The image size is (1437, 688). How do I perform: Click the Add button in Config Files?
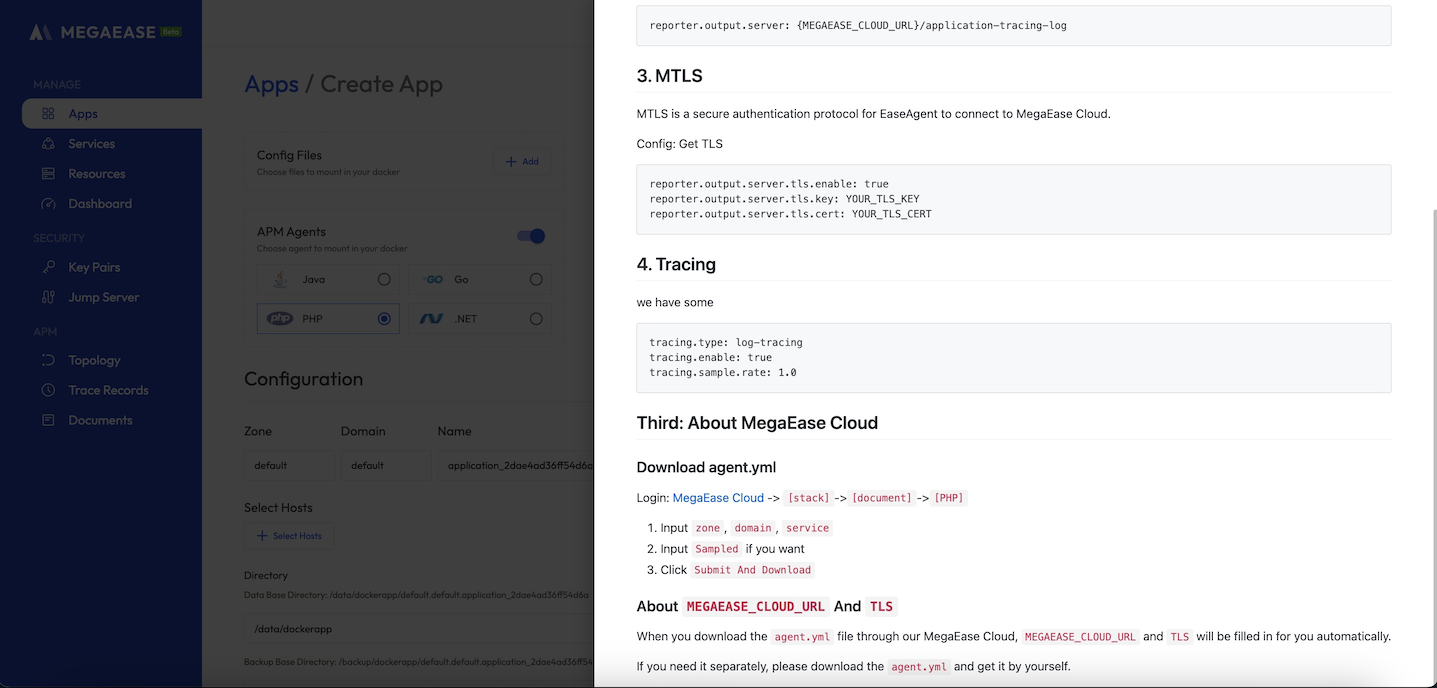pos(522,161)
